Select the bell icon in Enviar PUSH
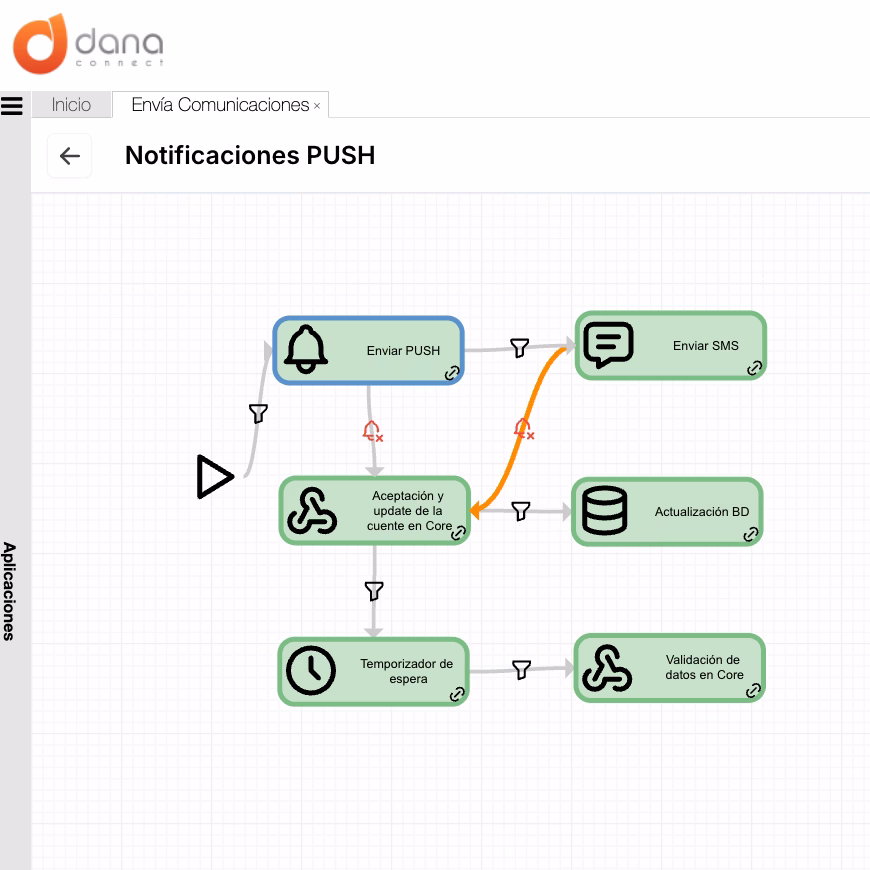870x870 pixels. [x=306, y=350]
